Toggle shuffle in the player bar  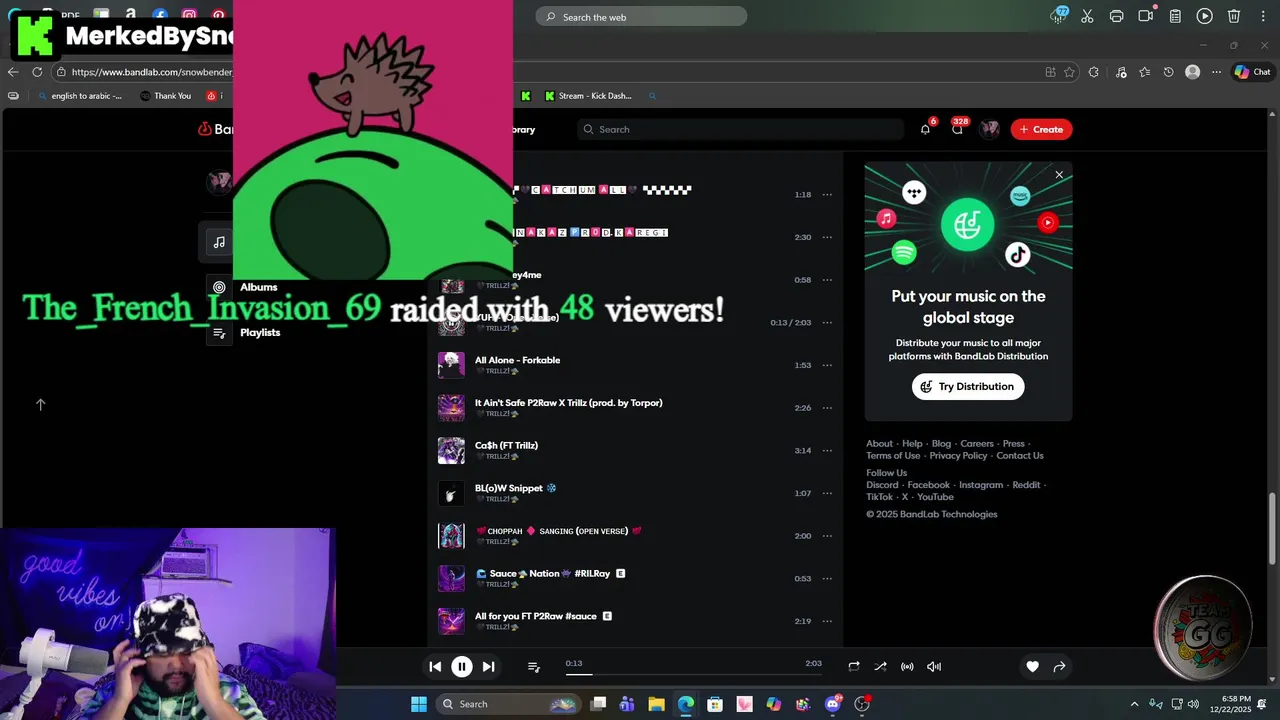pyautogui.click(x=880, y=666)
